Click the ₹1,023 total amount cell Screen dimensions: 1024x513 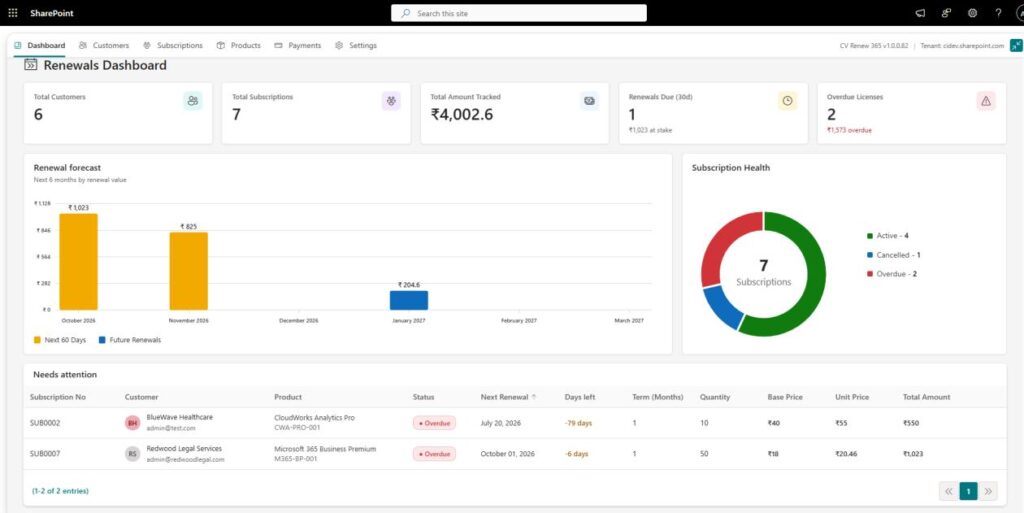click(x=913, y=454)
